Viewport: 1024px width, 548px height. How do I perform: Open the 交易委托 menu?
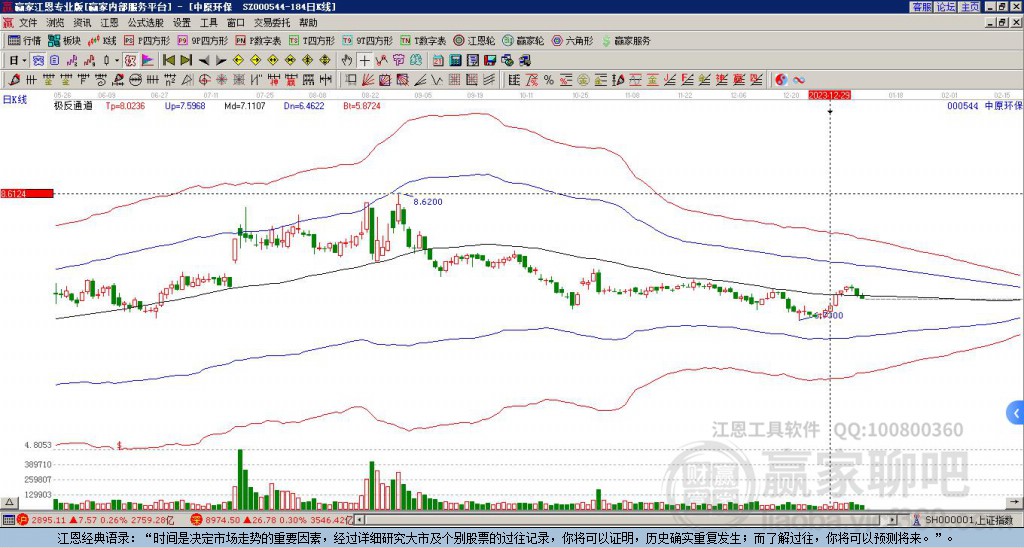pyautogui.click(x=272, y=23)
